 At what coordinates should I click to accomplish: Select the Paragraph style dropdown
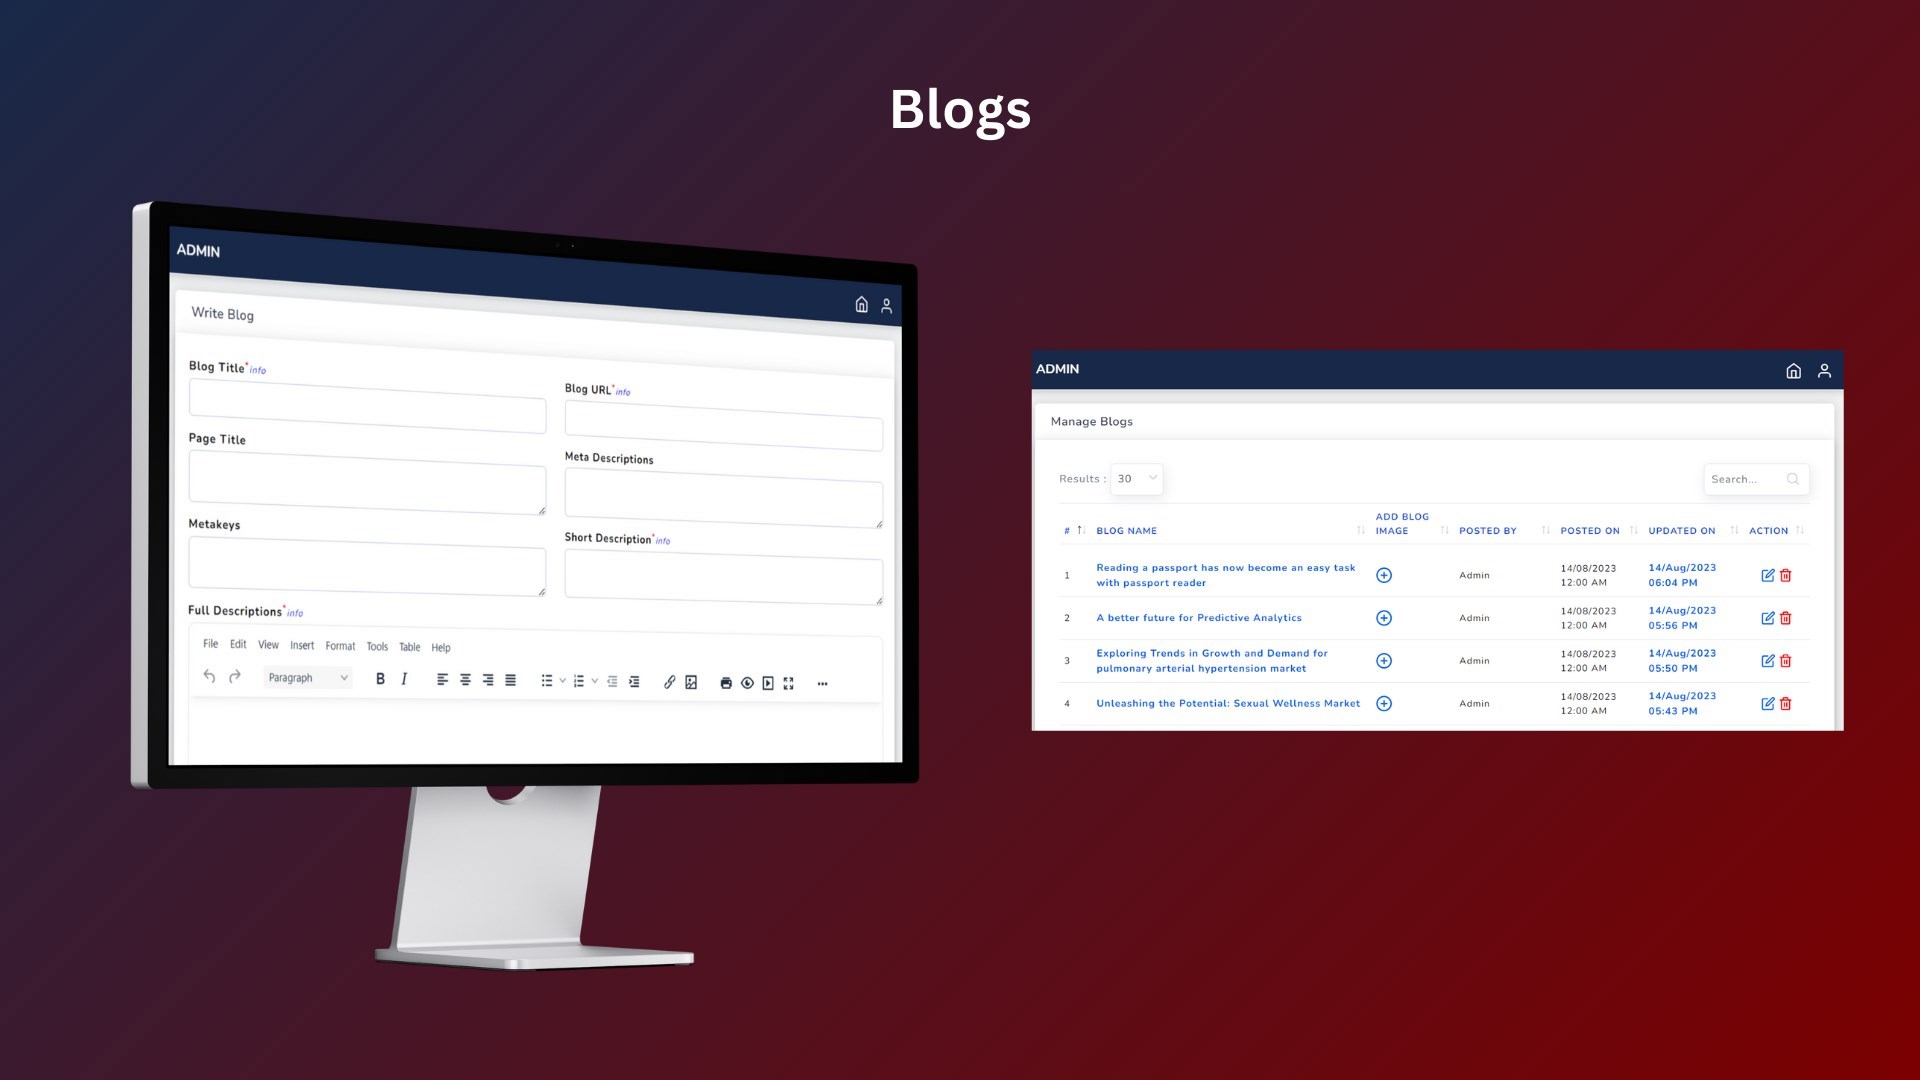pyautogui.click(x=305, y=678)
